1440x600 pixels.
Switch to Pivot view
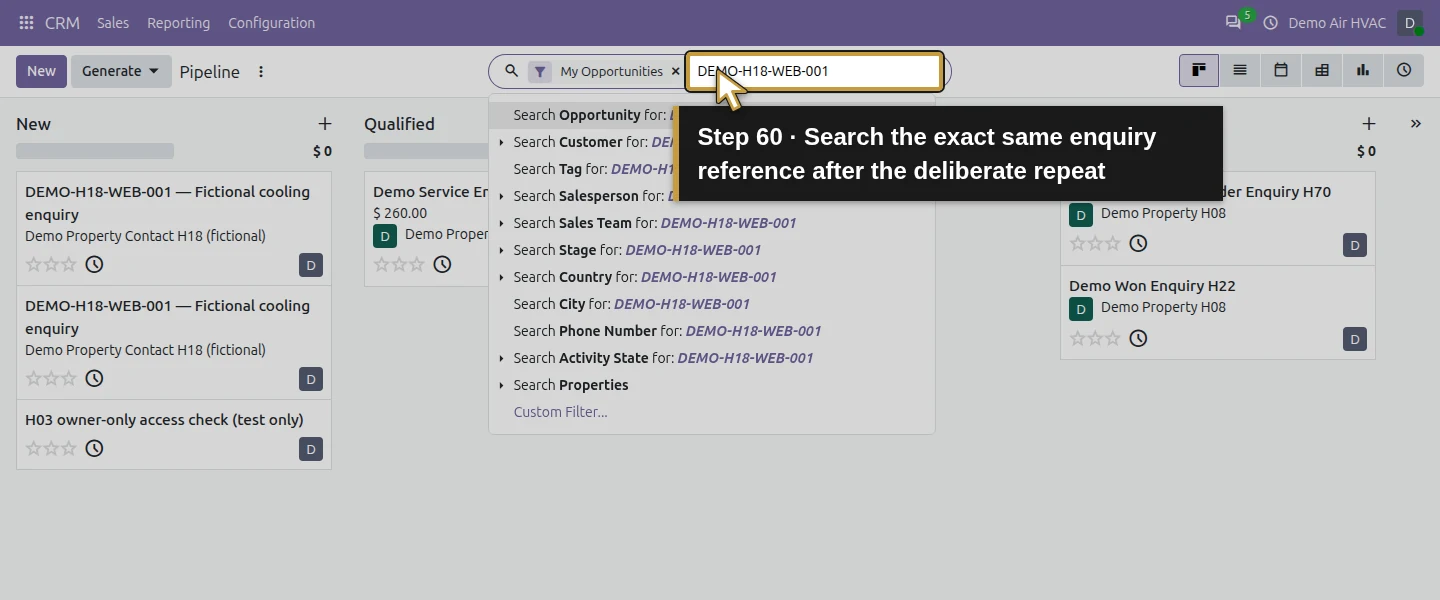(x=1322, y=70)
